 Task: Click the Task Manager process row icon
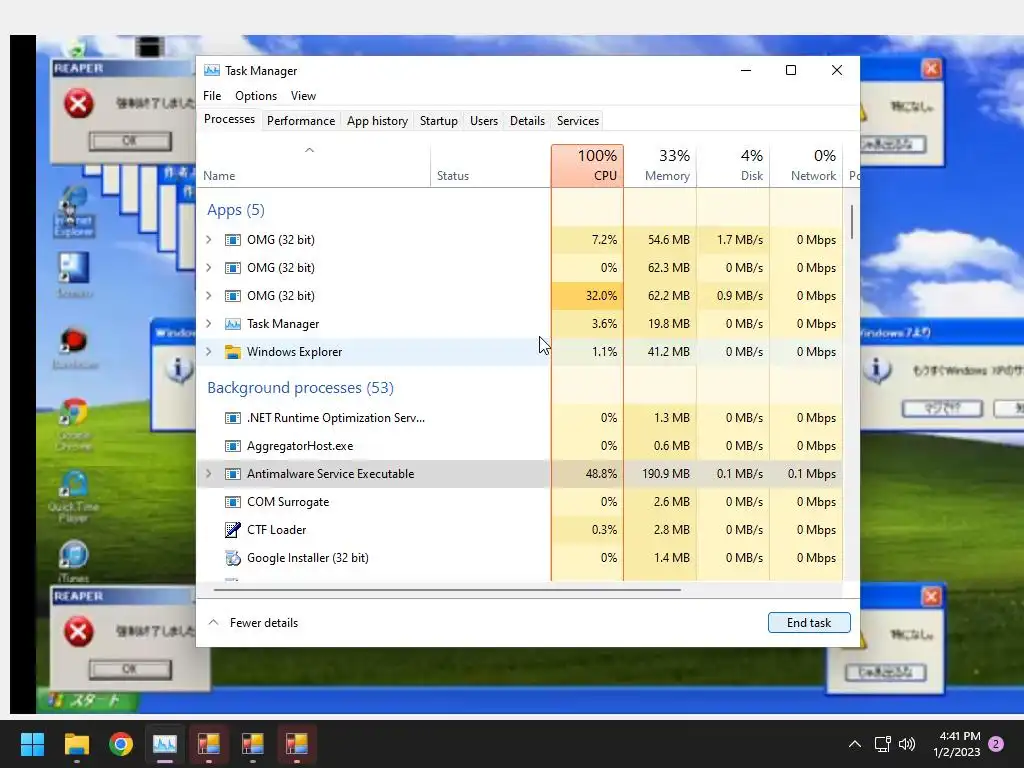(x=232, y=324)
